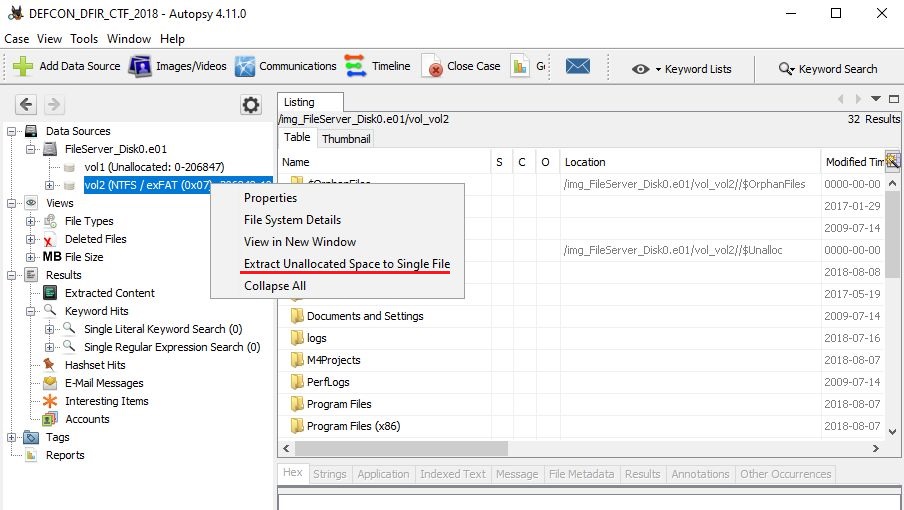Viewport: 904px width, 510px height.
Task: Click the Deleted Files red X icon
Action: pos(49,240)
